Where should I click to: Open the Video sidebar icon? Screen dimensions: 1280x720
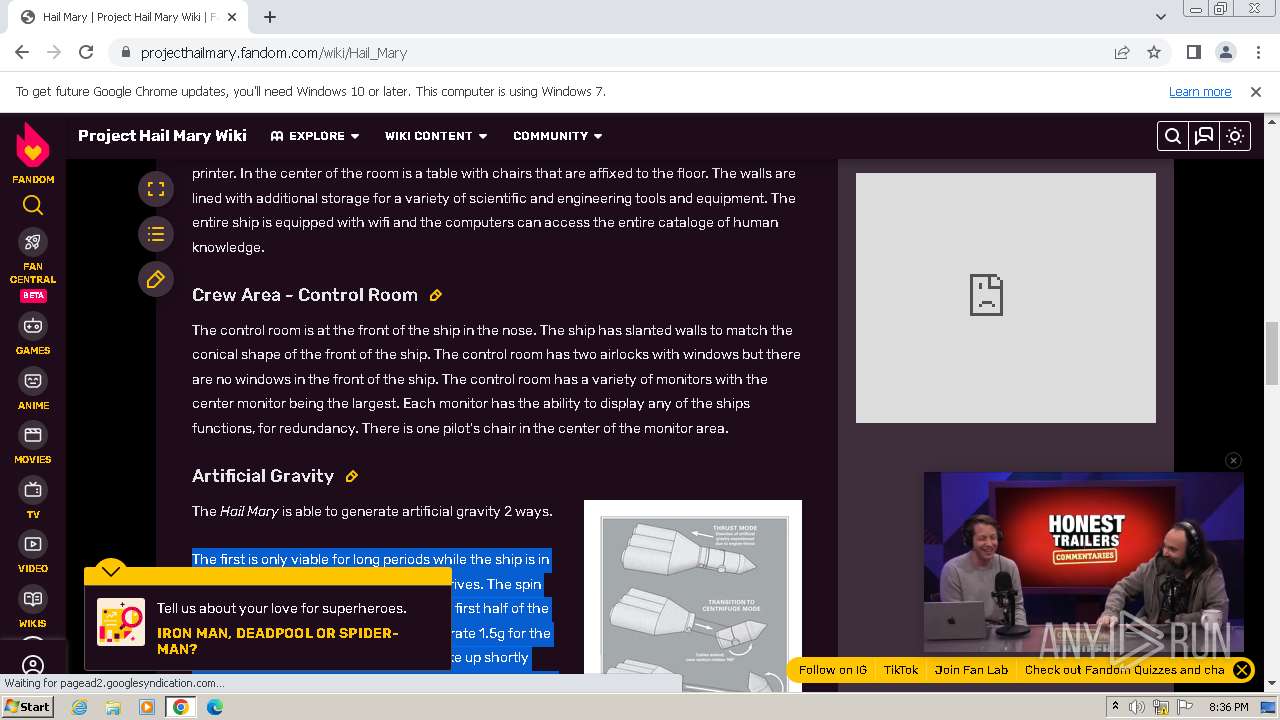click(x=33, y=544)
